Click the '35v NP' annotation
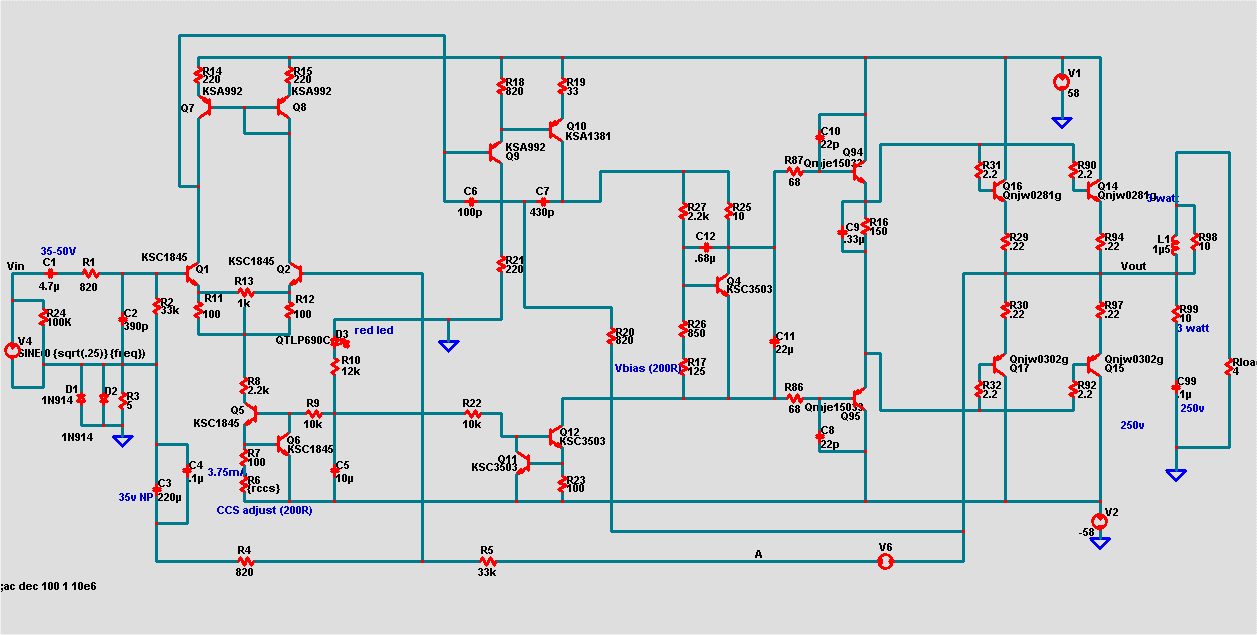Image resolution: width=1257 pixels, height=635 pixels. click(136, 496)
